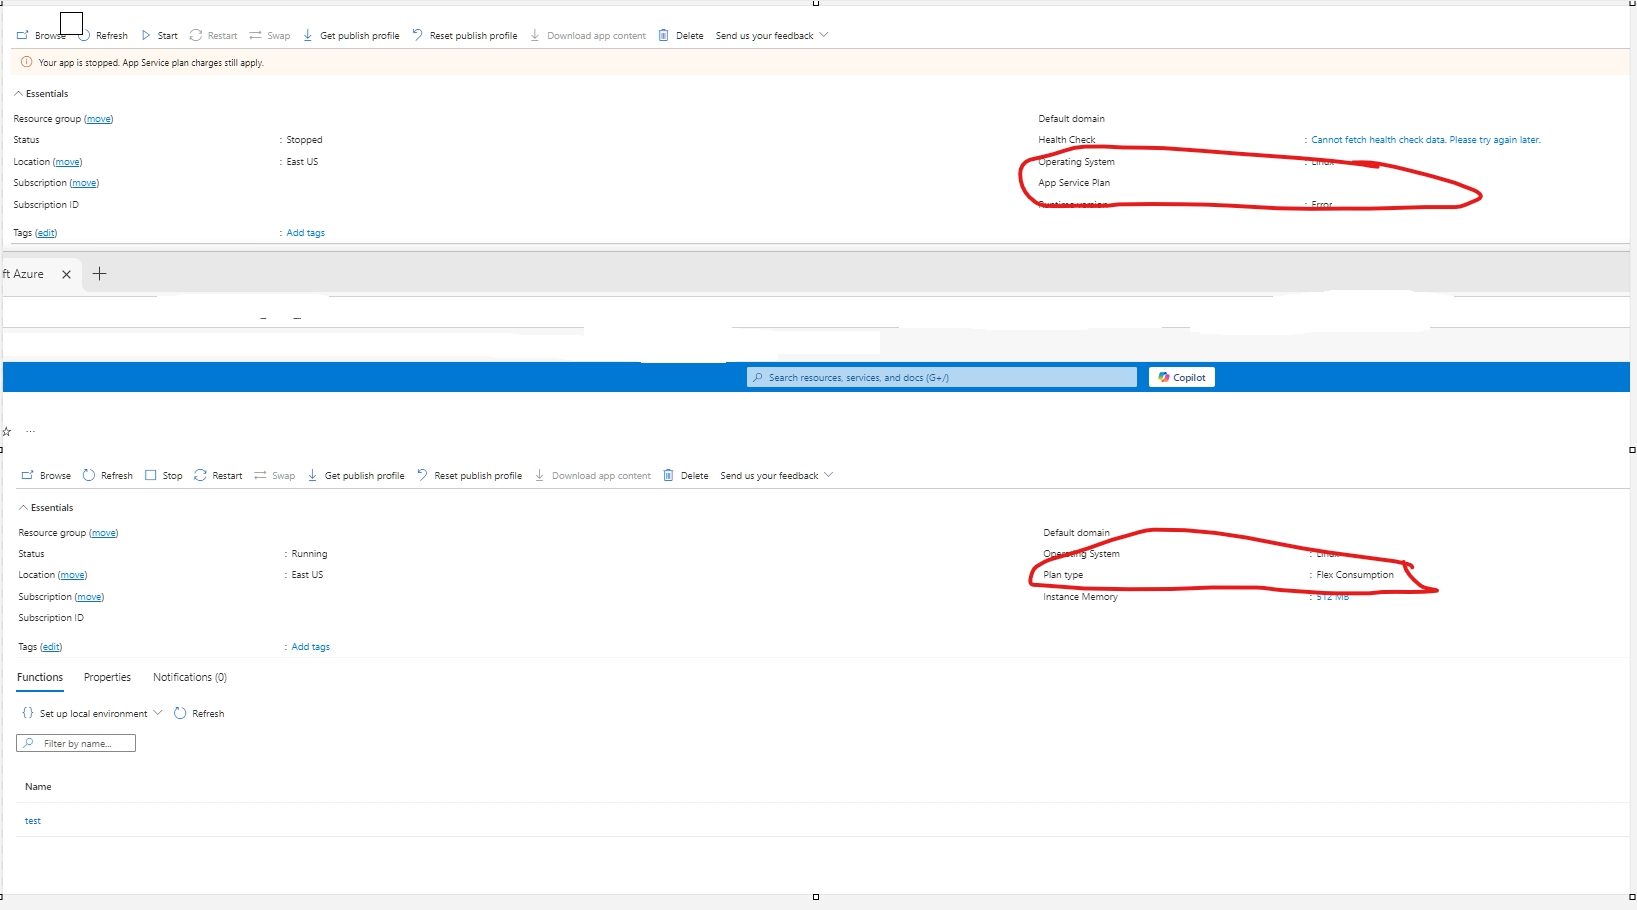Click Swap in the top stopped-app toolbar
This screenshot has height=910, width=1637.
click(x=270, y=35)
